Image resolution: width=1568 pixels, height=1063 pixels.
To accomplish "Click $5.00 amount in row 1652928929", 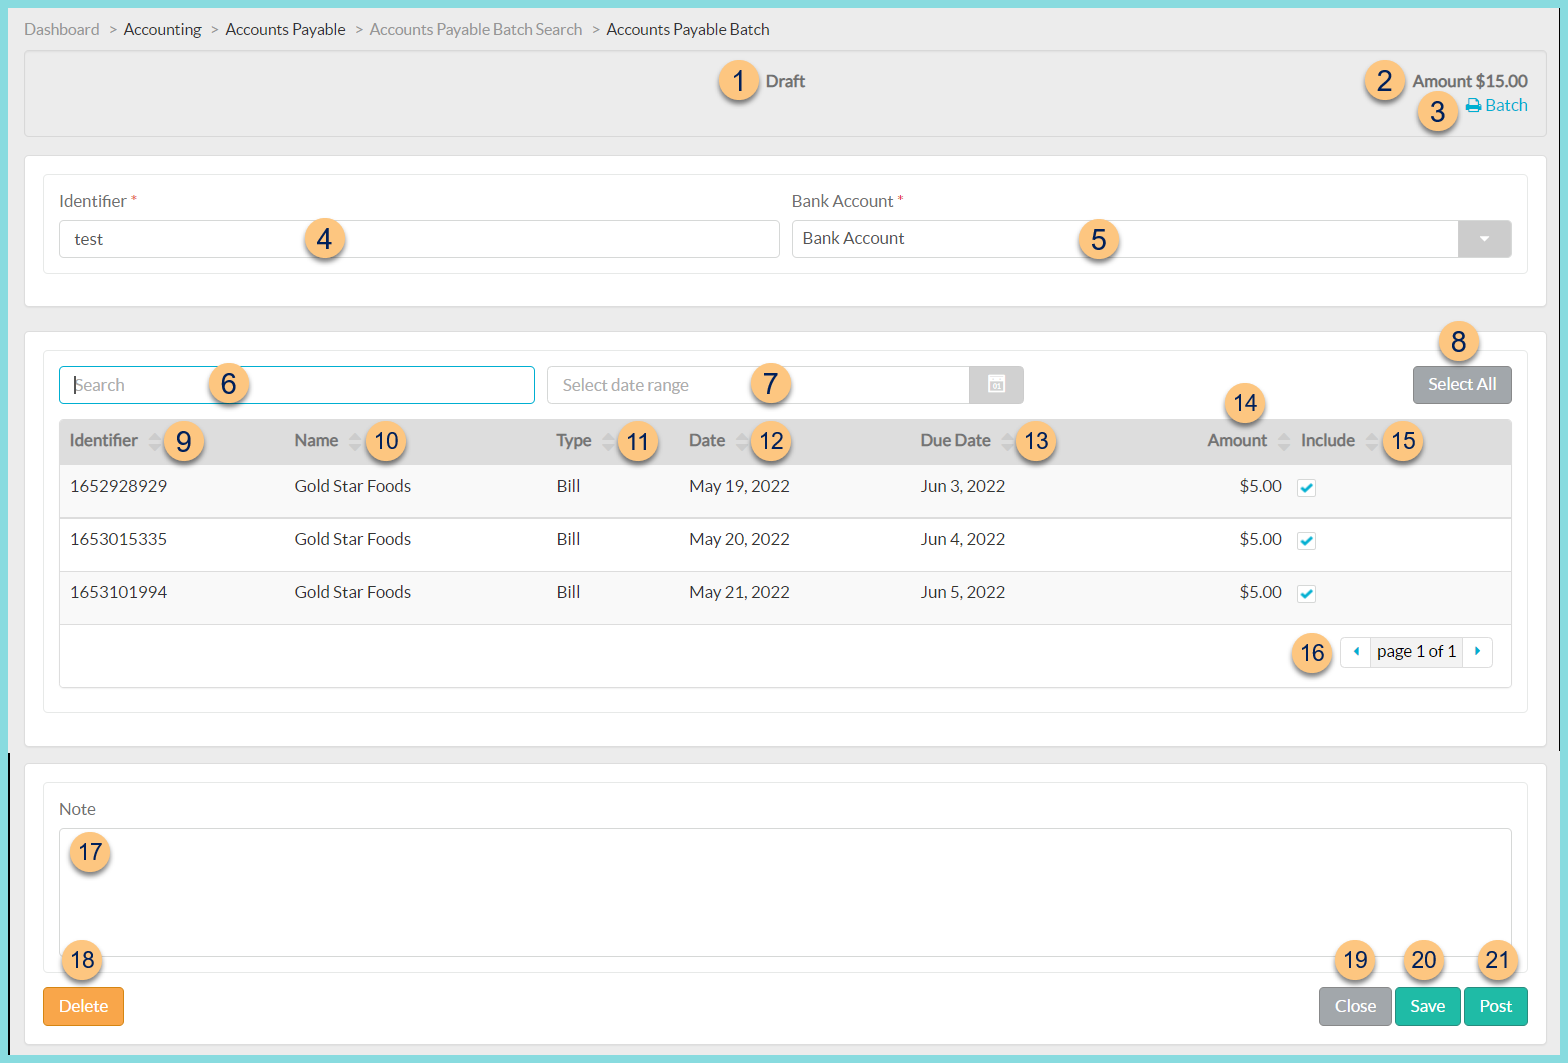I will [1260, 486].
